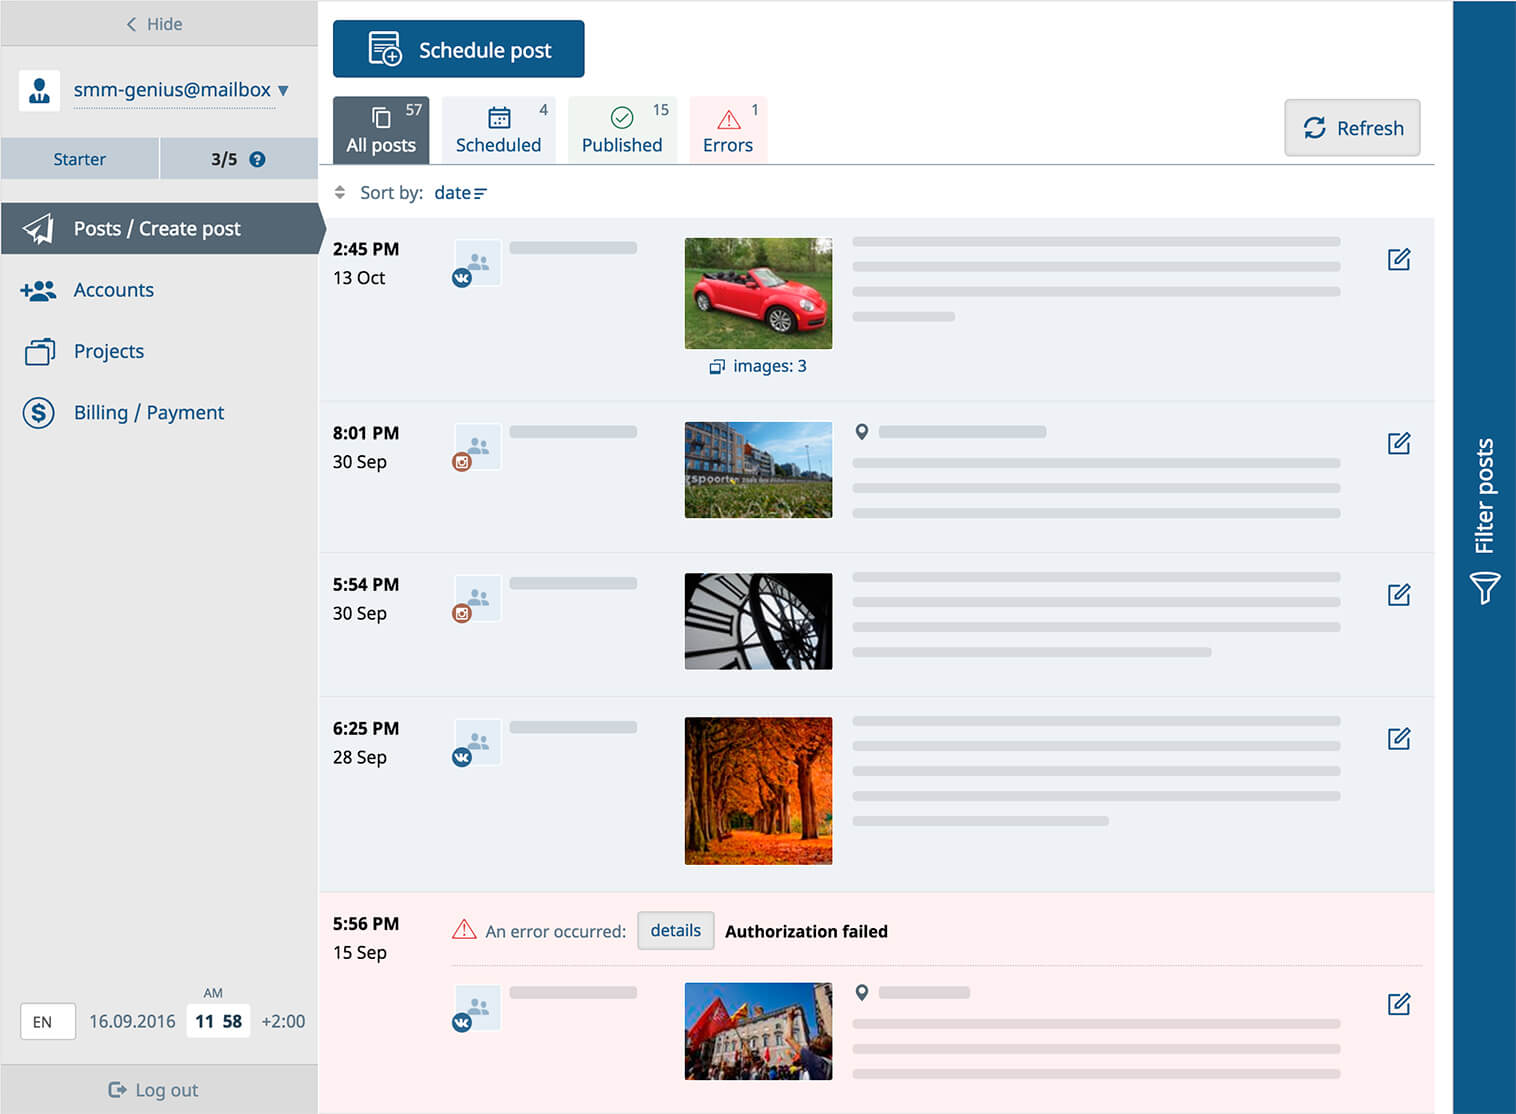Select the Posts / Create post paper plane icon
The image size is (1516, 1114).
tap(37, 228)
